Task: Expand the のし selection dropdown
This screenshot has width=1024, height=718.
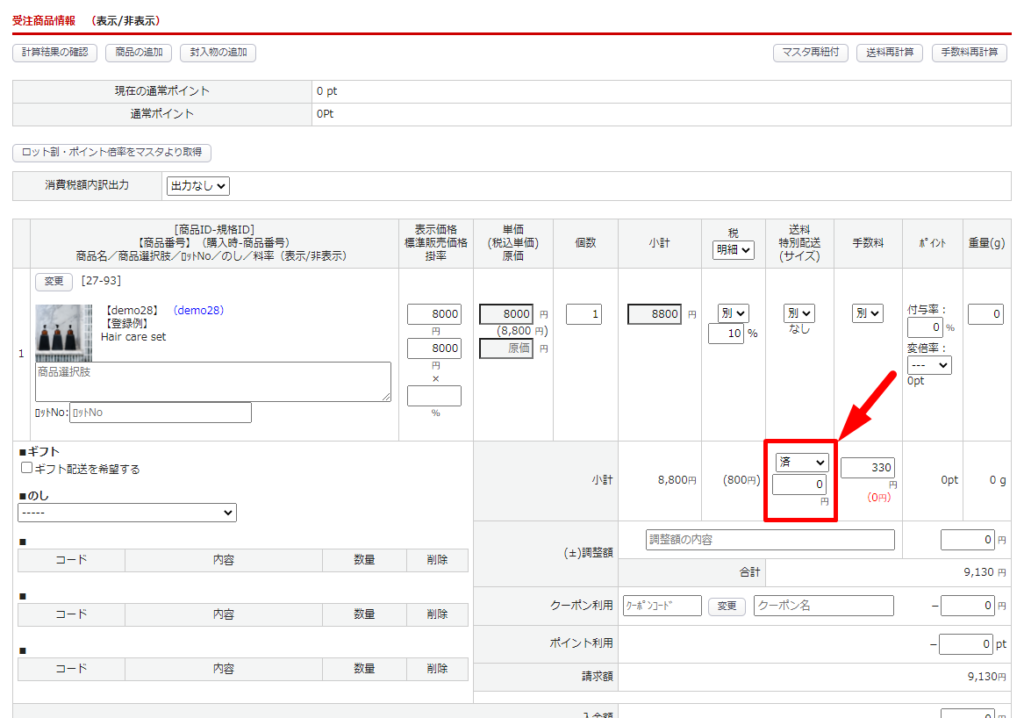Action: pos(127,512)
